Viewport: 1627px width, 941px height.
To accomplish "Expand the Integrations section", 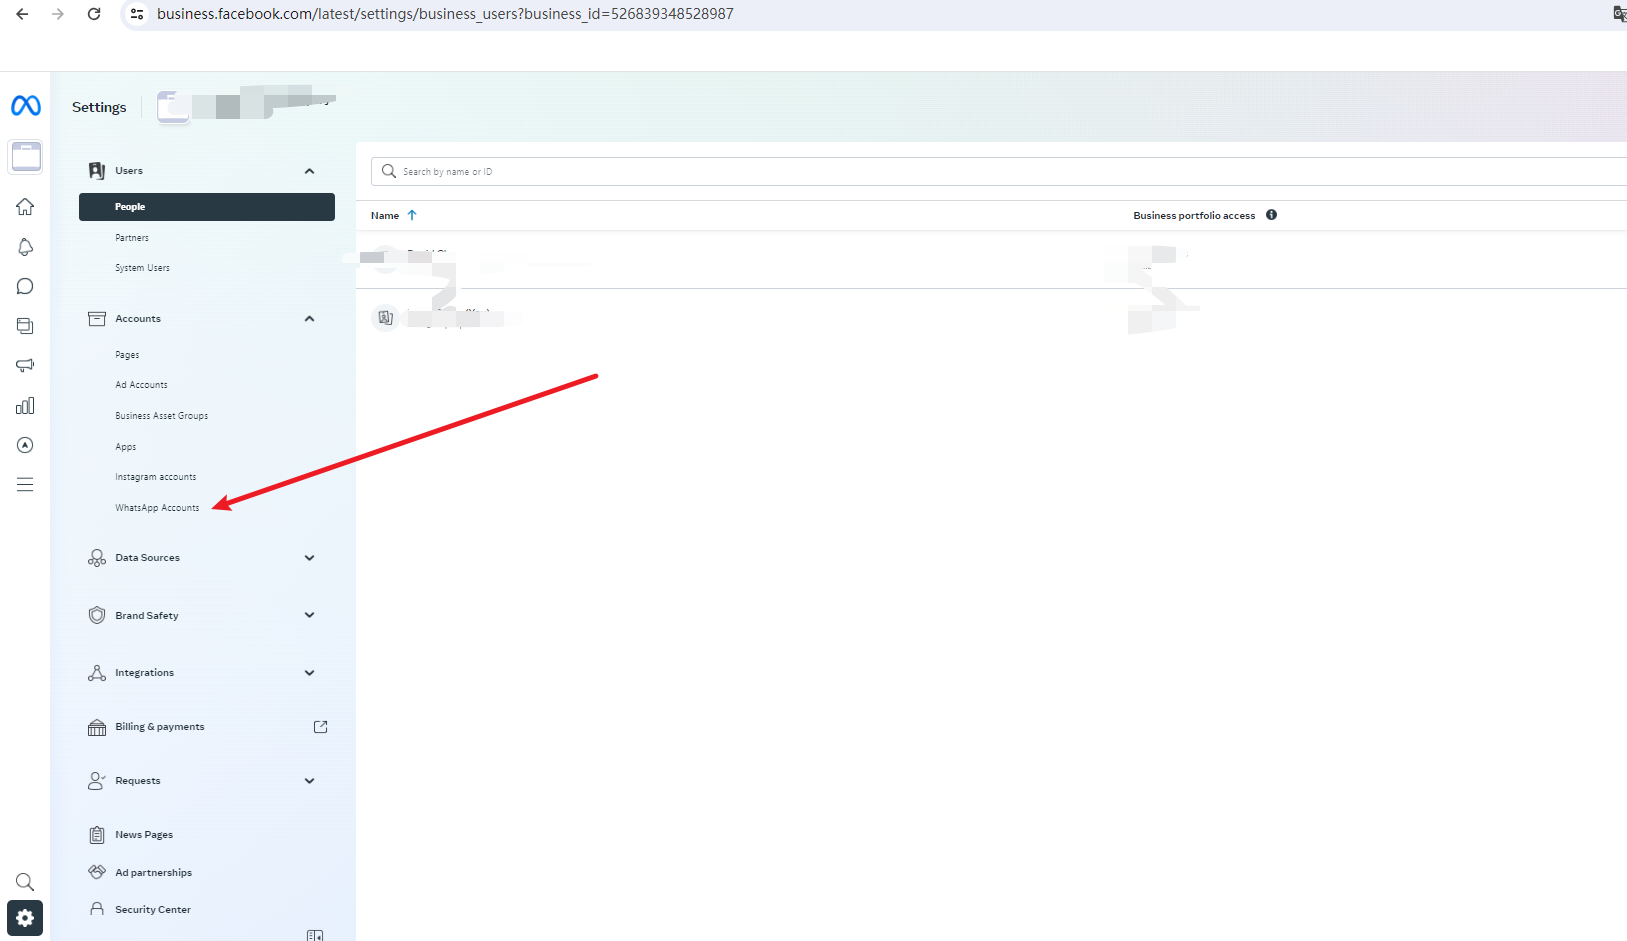I will 309,673.
